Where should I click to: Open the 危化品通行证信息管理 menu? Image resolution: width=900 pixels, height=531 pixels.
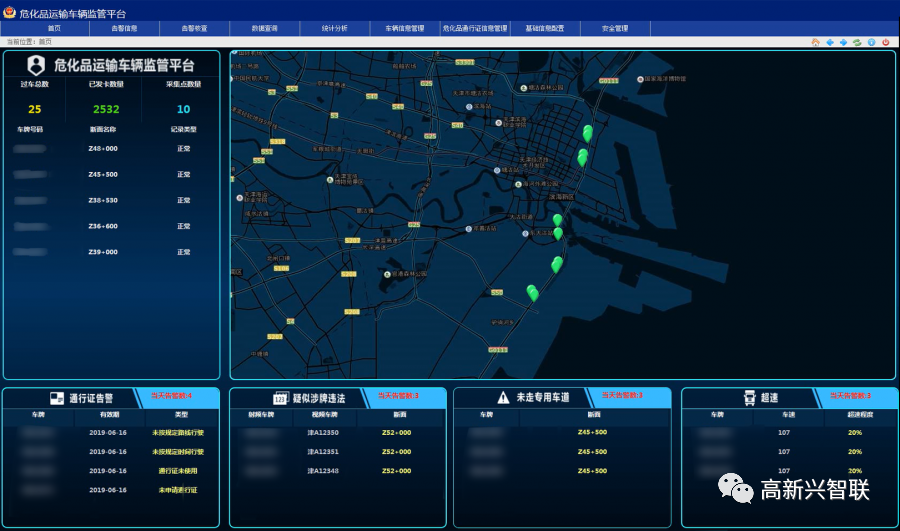click(x=475, y=29)
